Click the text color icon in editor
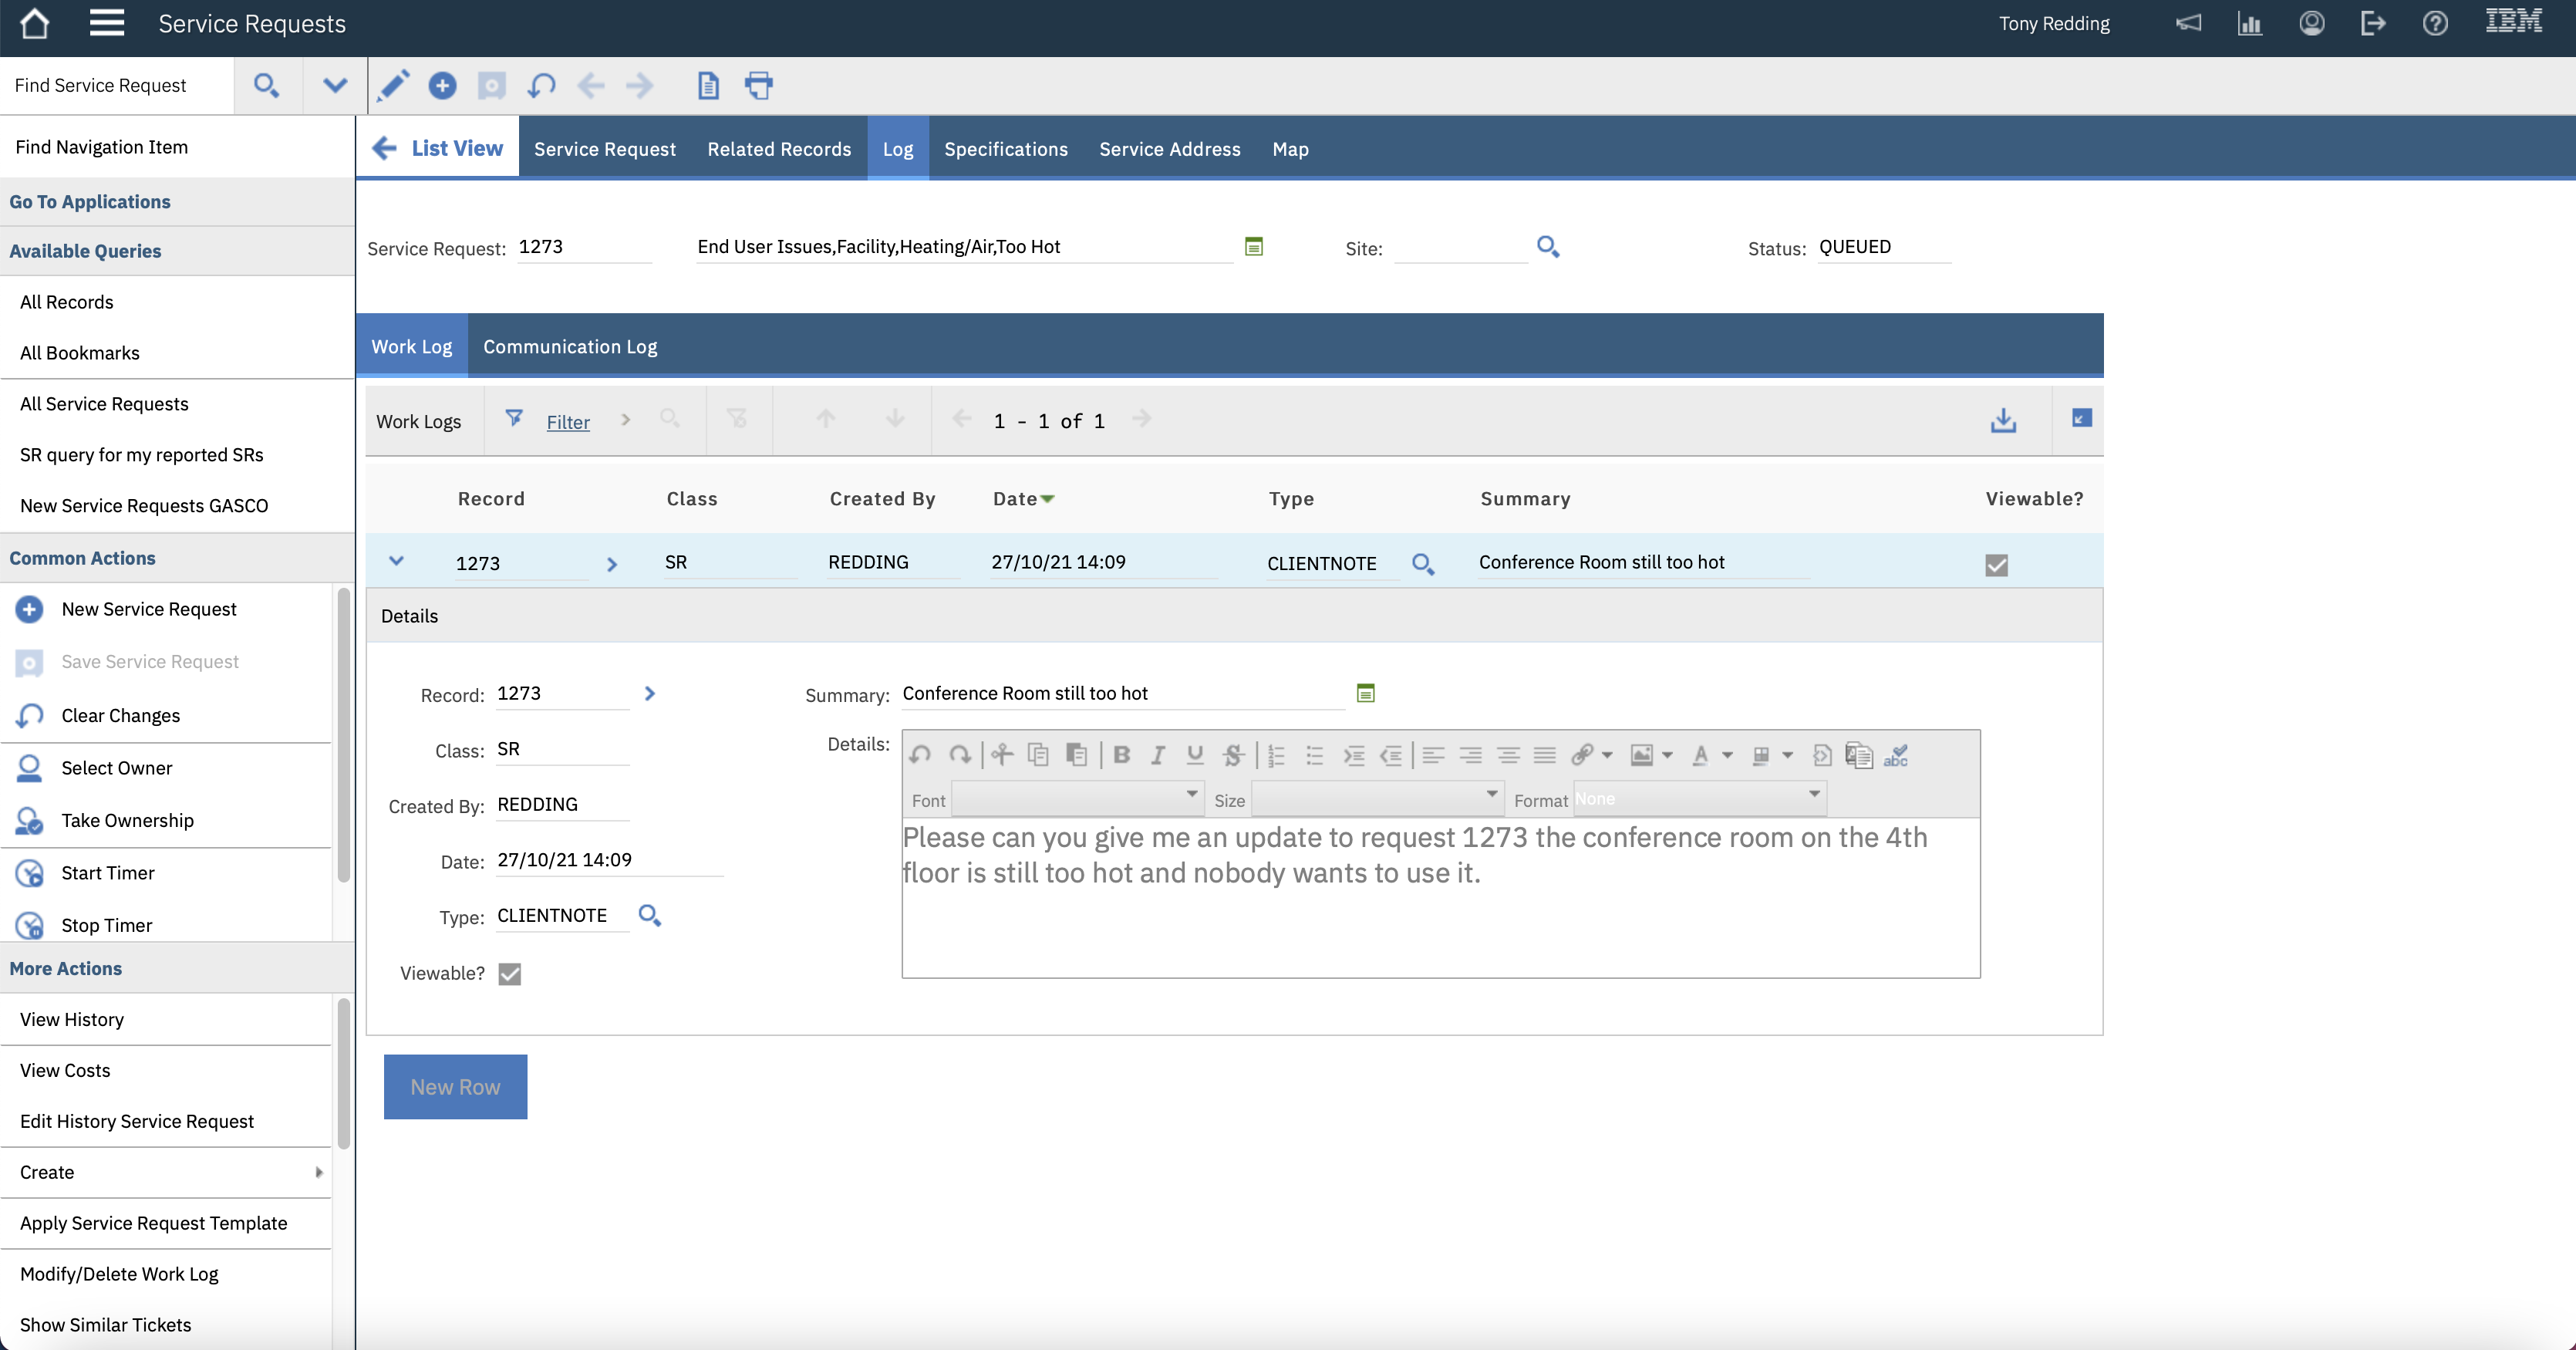This screenshot has height=1350, width=2576. (1700, 756)
